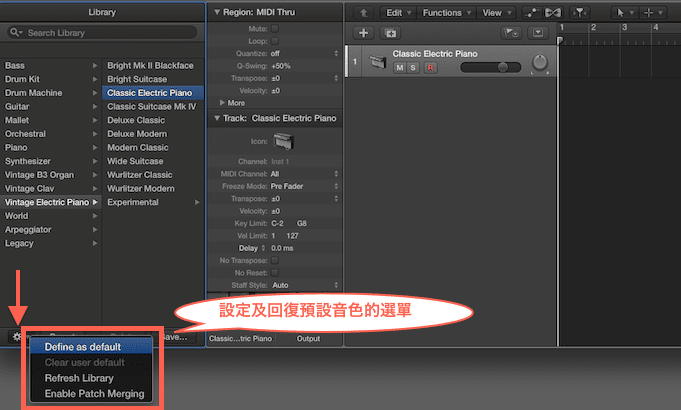Click the Vel Limit 127 value
Viewport: 681px width, 410px height.
click(x=292, y=235)
